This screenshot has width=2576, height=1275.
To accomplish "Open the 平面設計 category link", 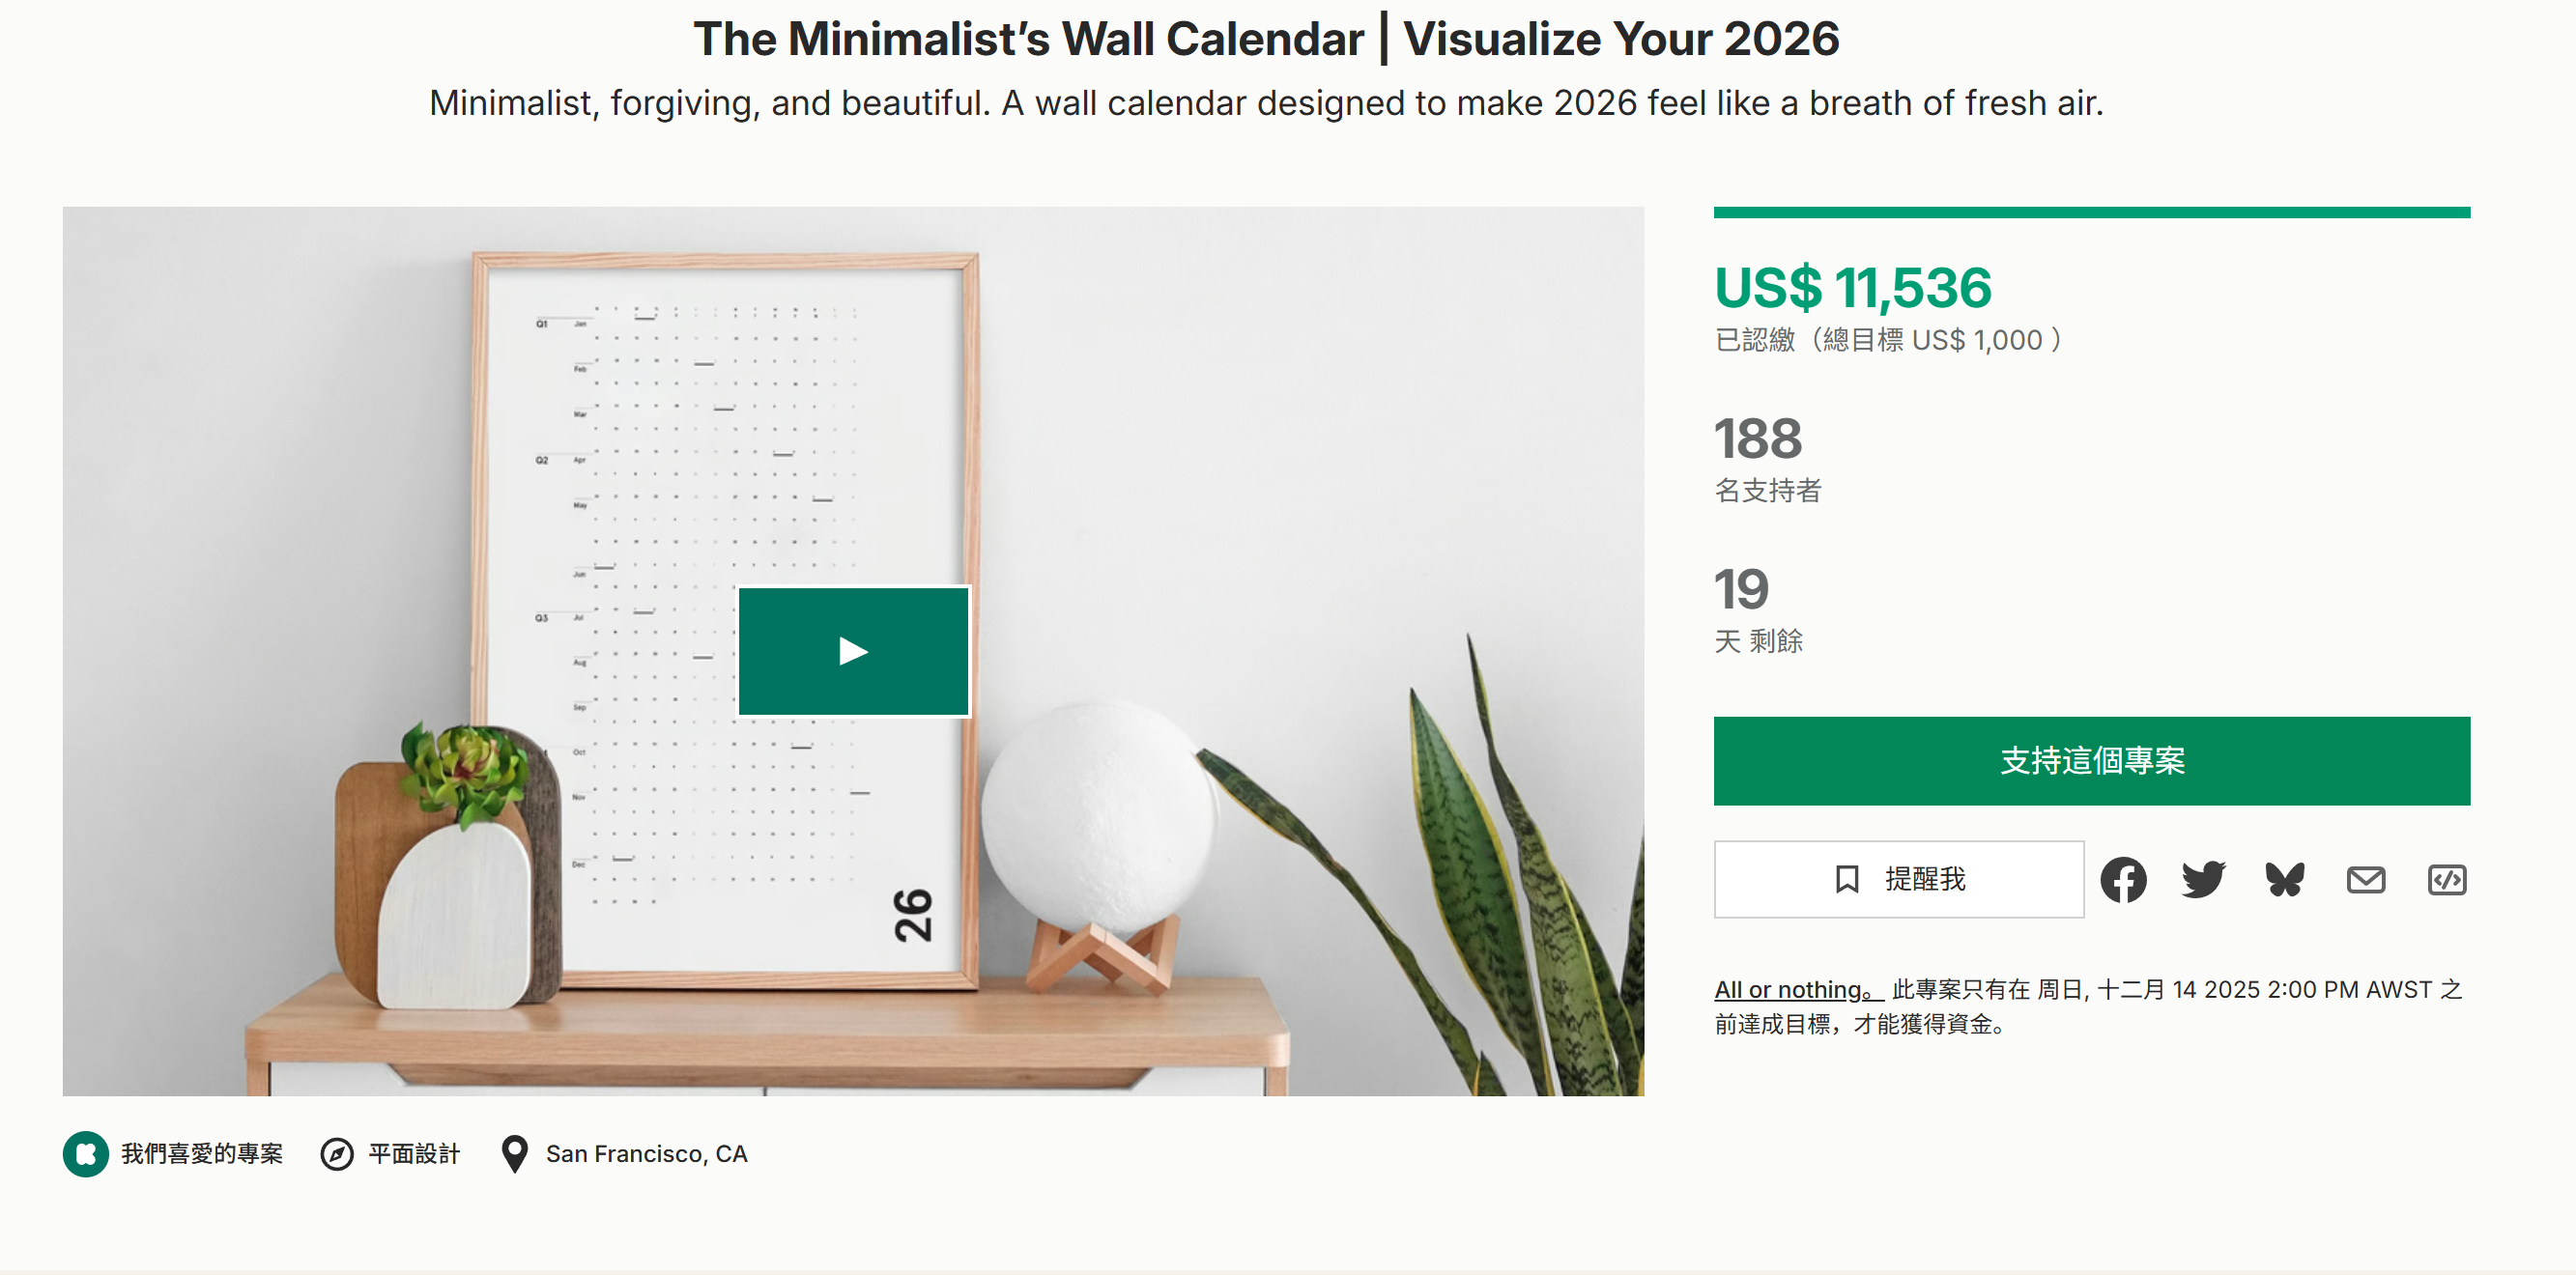I will point(414,1154).
